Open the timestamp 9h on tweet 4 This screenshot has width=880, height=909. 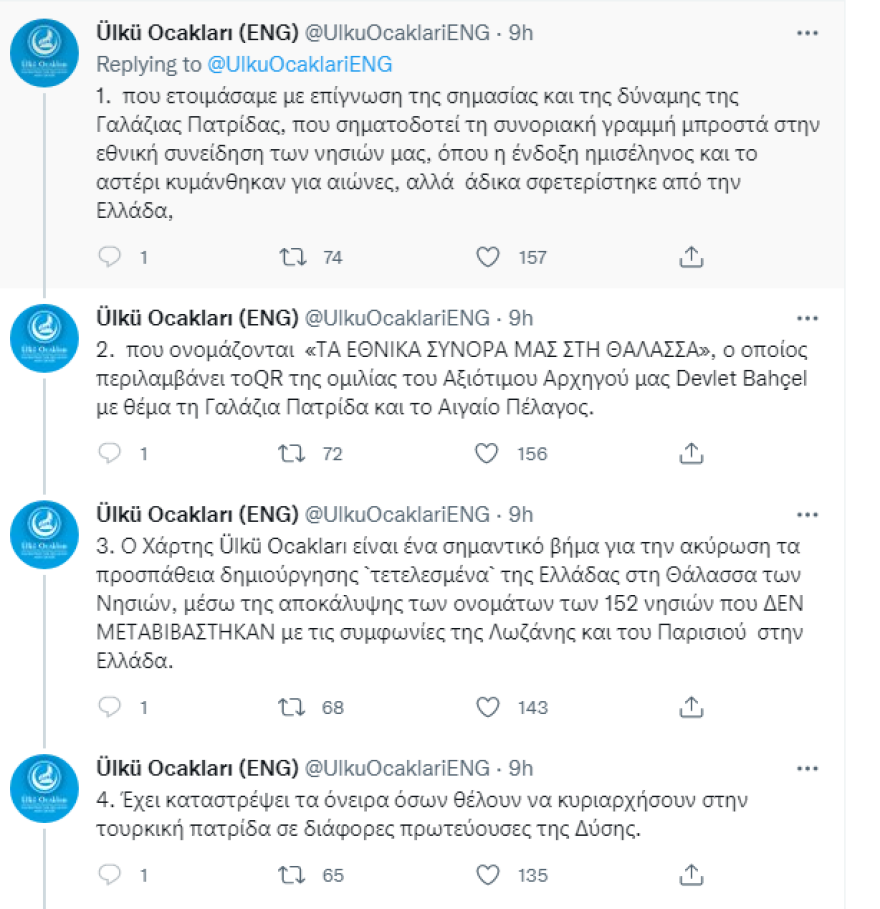click(520, 769)
